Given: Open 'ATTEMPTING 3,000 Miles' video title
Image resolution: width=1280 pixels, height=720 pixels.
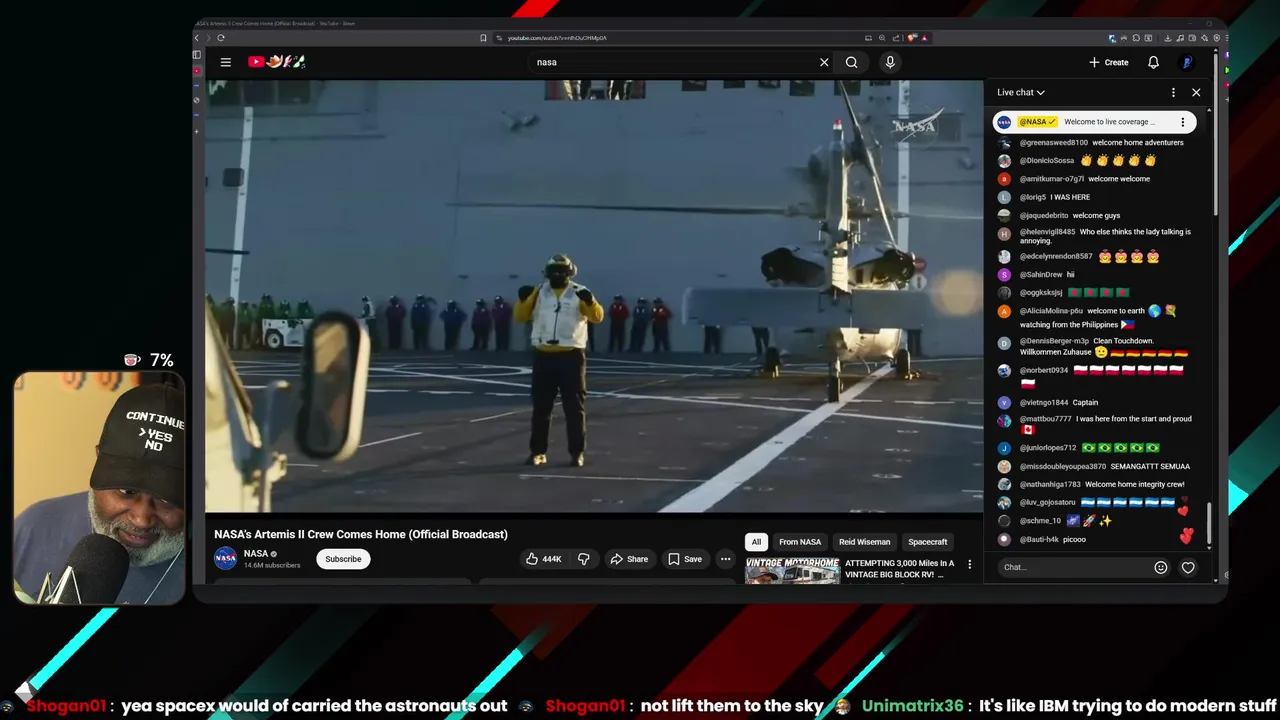Looking at the screenshot, I should click(900, 569).
